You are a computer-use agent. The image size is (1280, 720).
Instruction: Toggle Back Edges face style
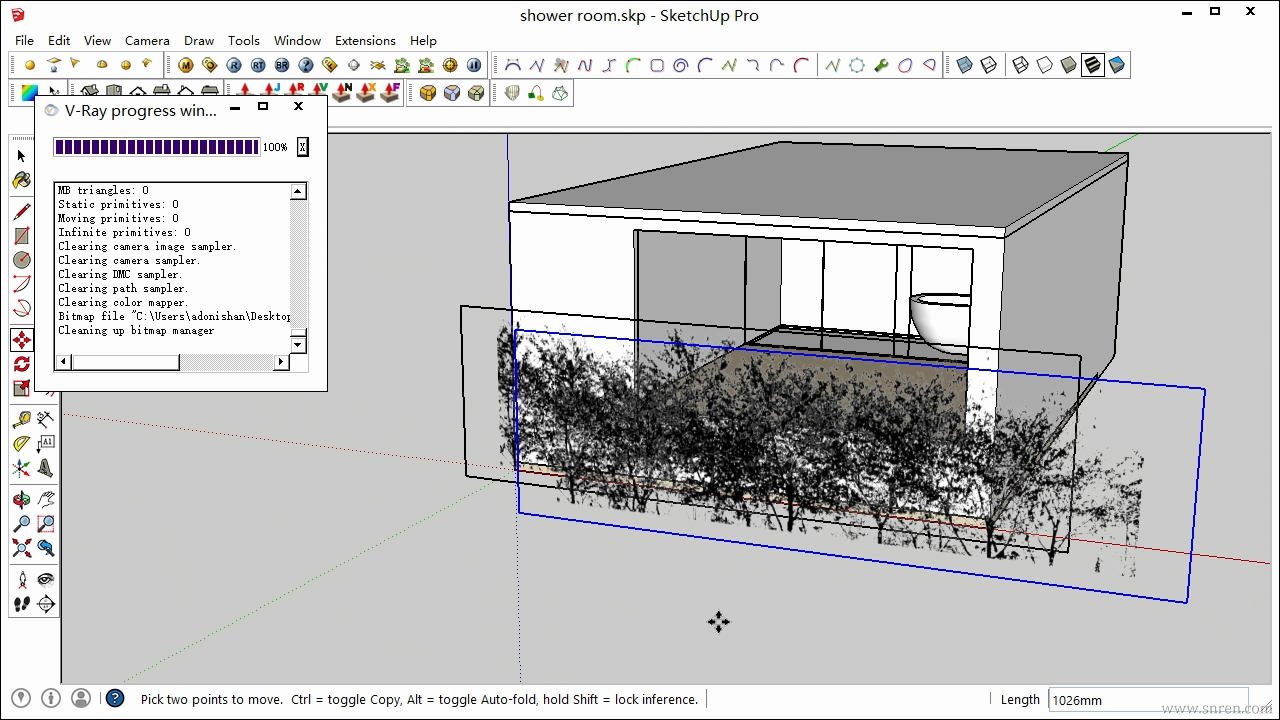point(988,65)
